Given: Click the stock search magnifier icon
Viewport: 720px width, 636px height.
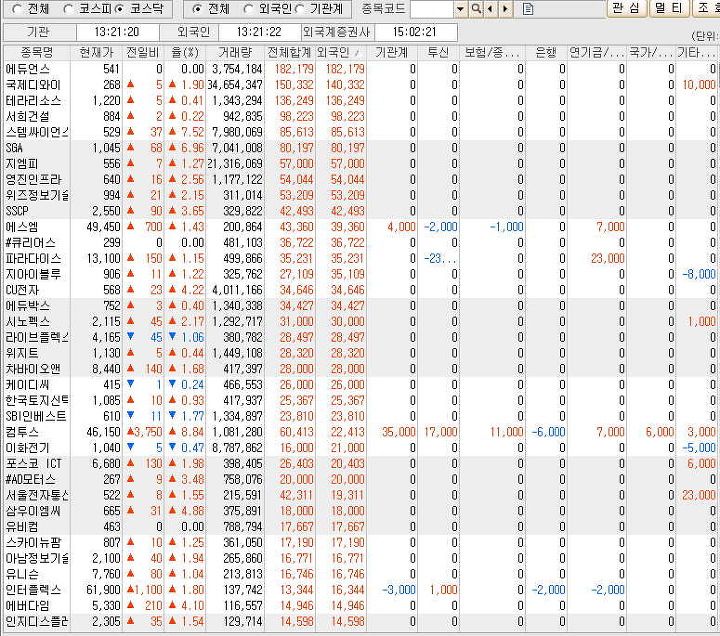Looking at the screenshot, I should click(x=476, y=9).
